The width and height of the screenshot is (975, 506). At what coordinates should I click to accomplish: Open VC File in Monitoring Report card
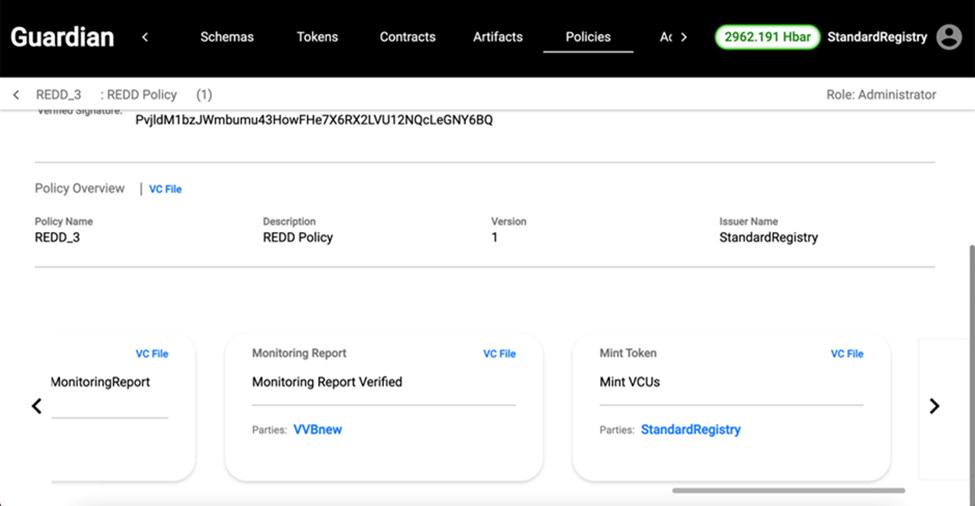tap(499, 354)
